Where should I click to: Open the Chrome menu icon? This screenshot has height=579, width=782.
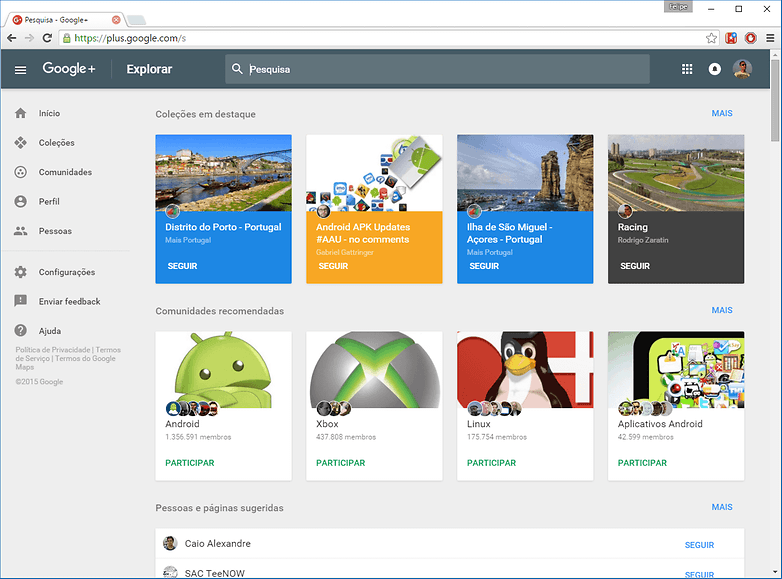pos(770,38)
